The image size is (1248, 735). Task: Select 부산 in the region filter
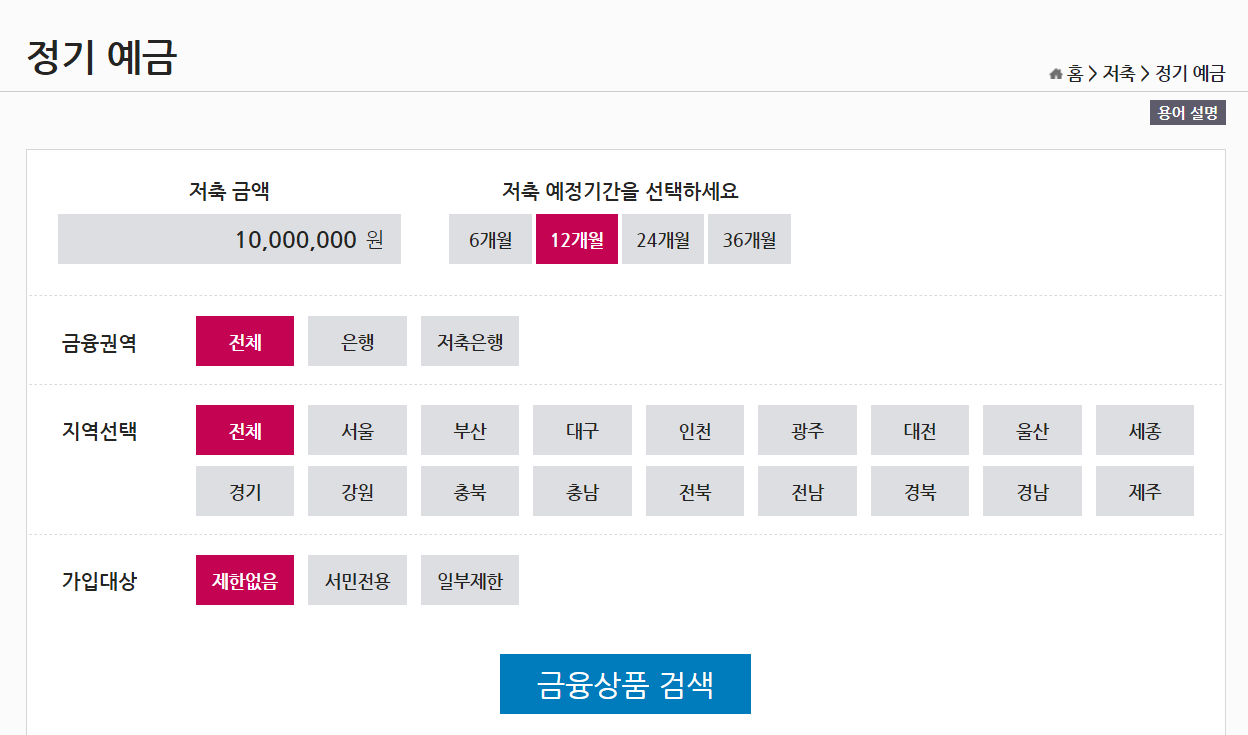tap(470, 429)
